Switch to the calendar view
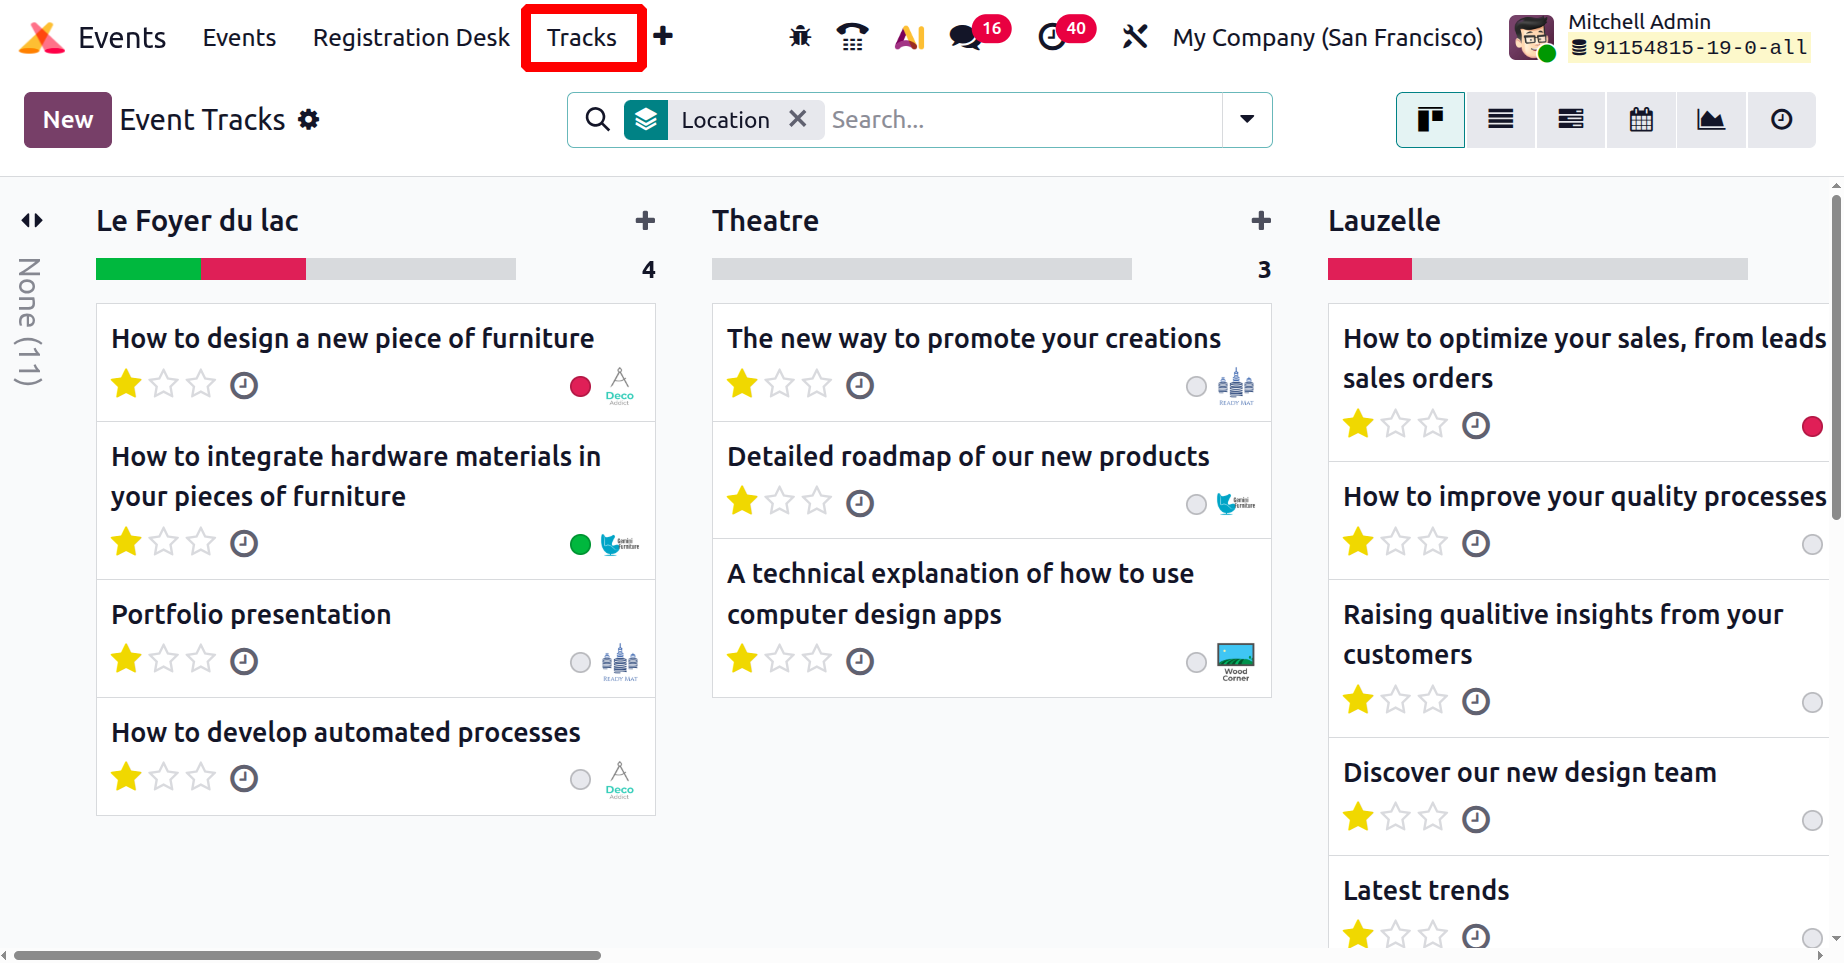This screenshot has height=963, width=1844. tap(1641, 120)
